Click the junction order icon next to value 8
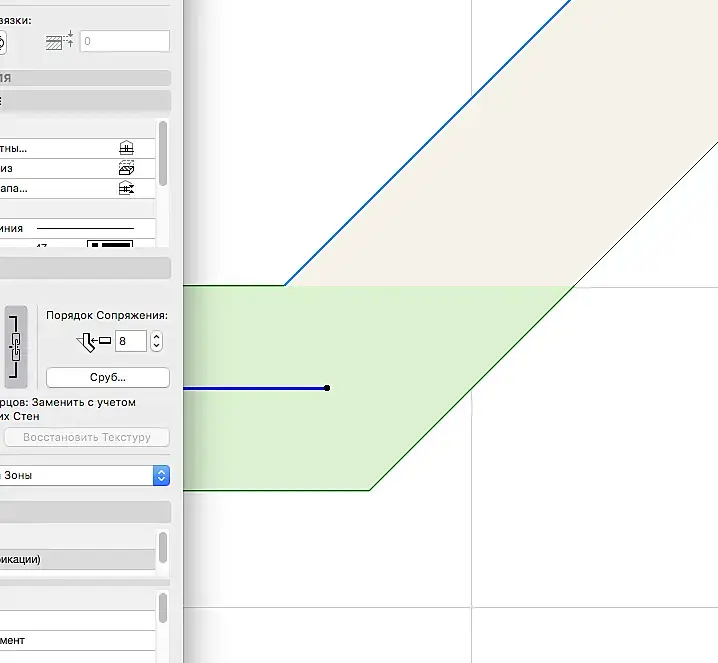718x663 pixels. [x=93, y=342]
